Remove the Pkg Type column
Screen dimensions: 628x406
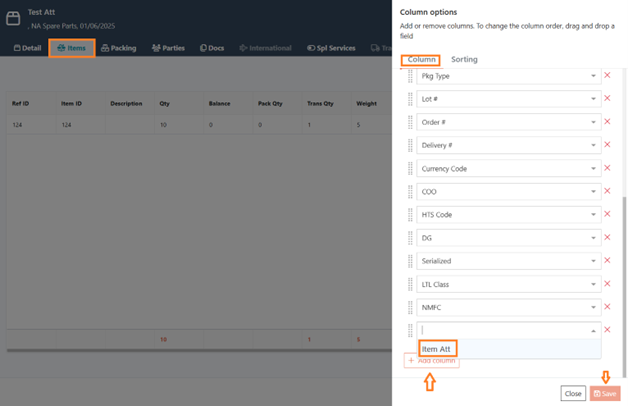point(607,75)
